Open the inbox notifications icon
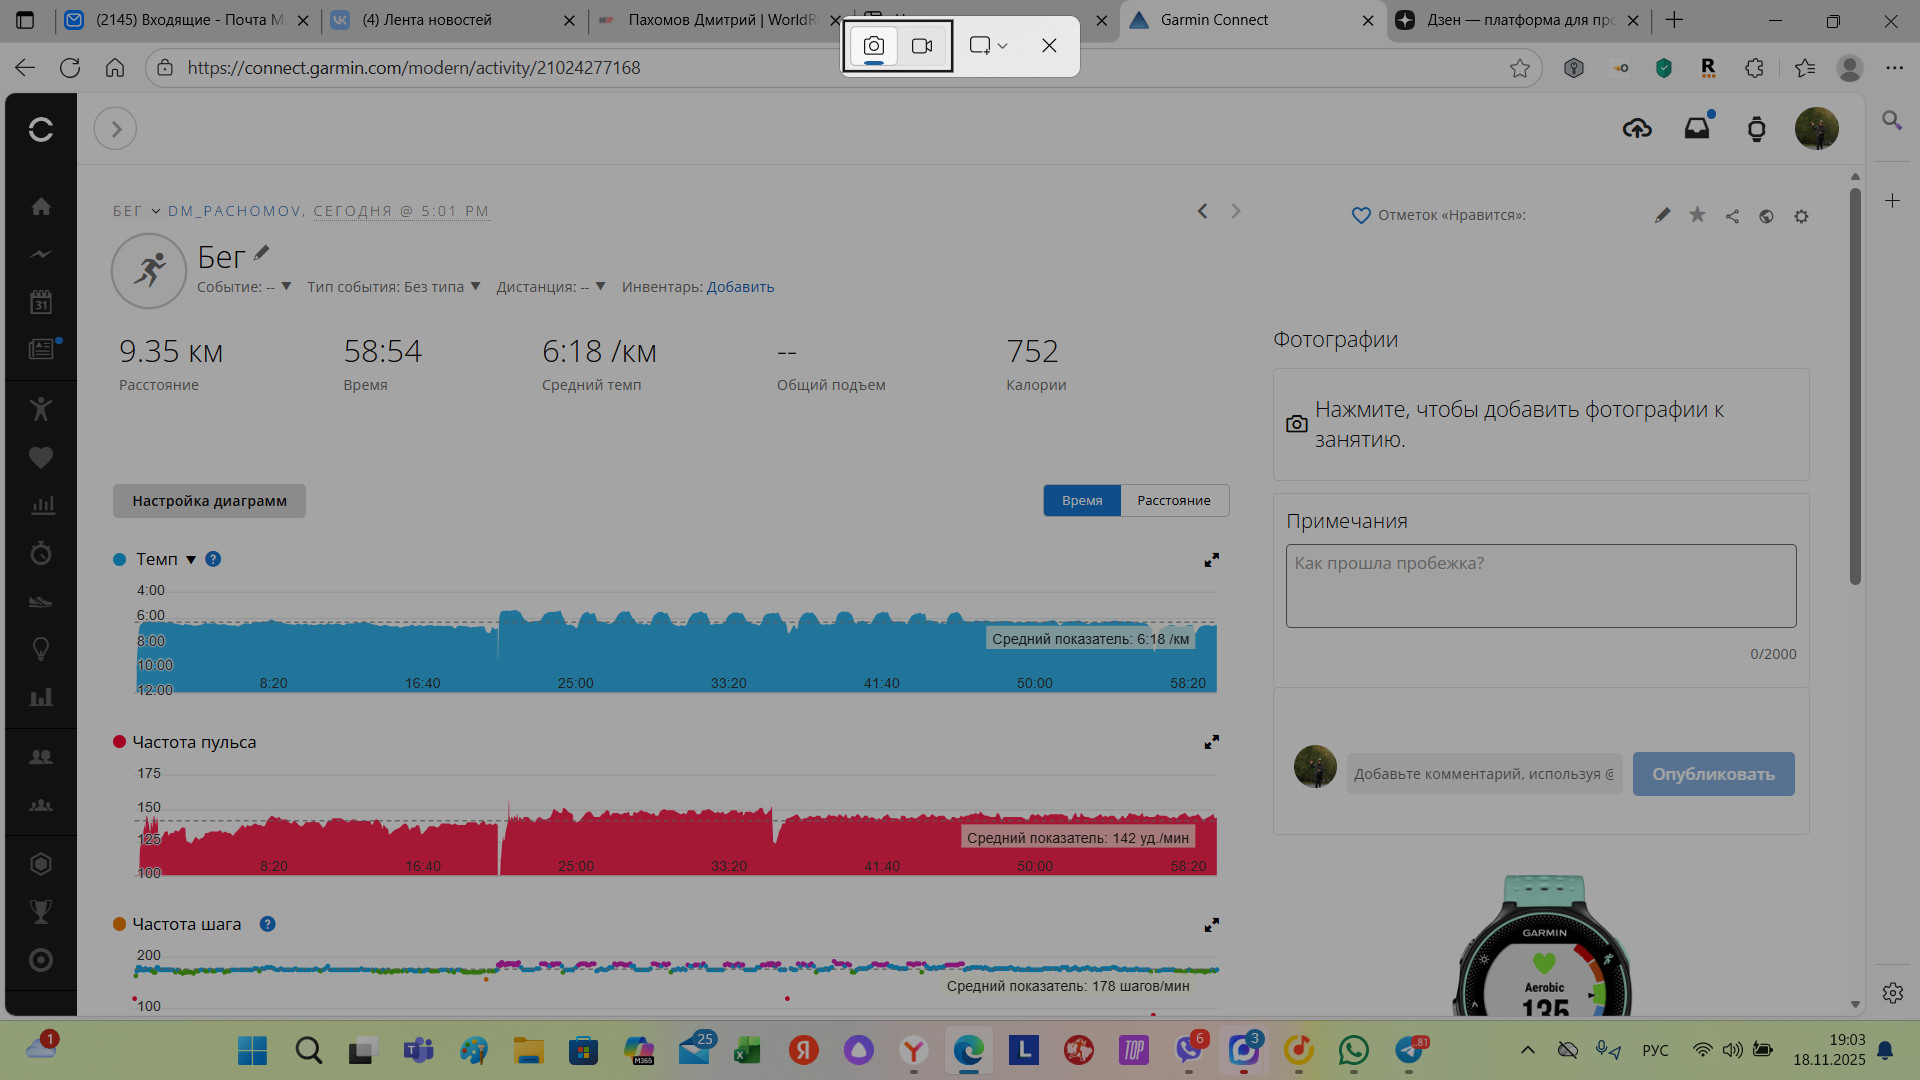 [x=1697, y=128]
